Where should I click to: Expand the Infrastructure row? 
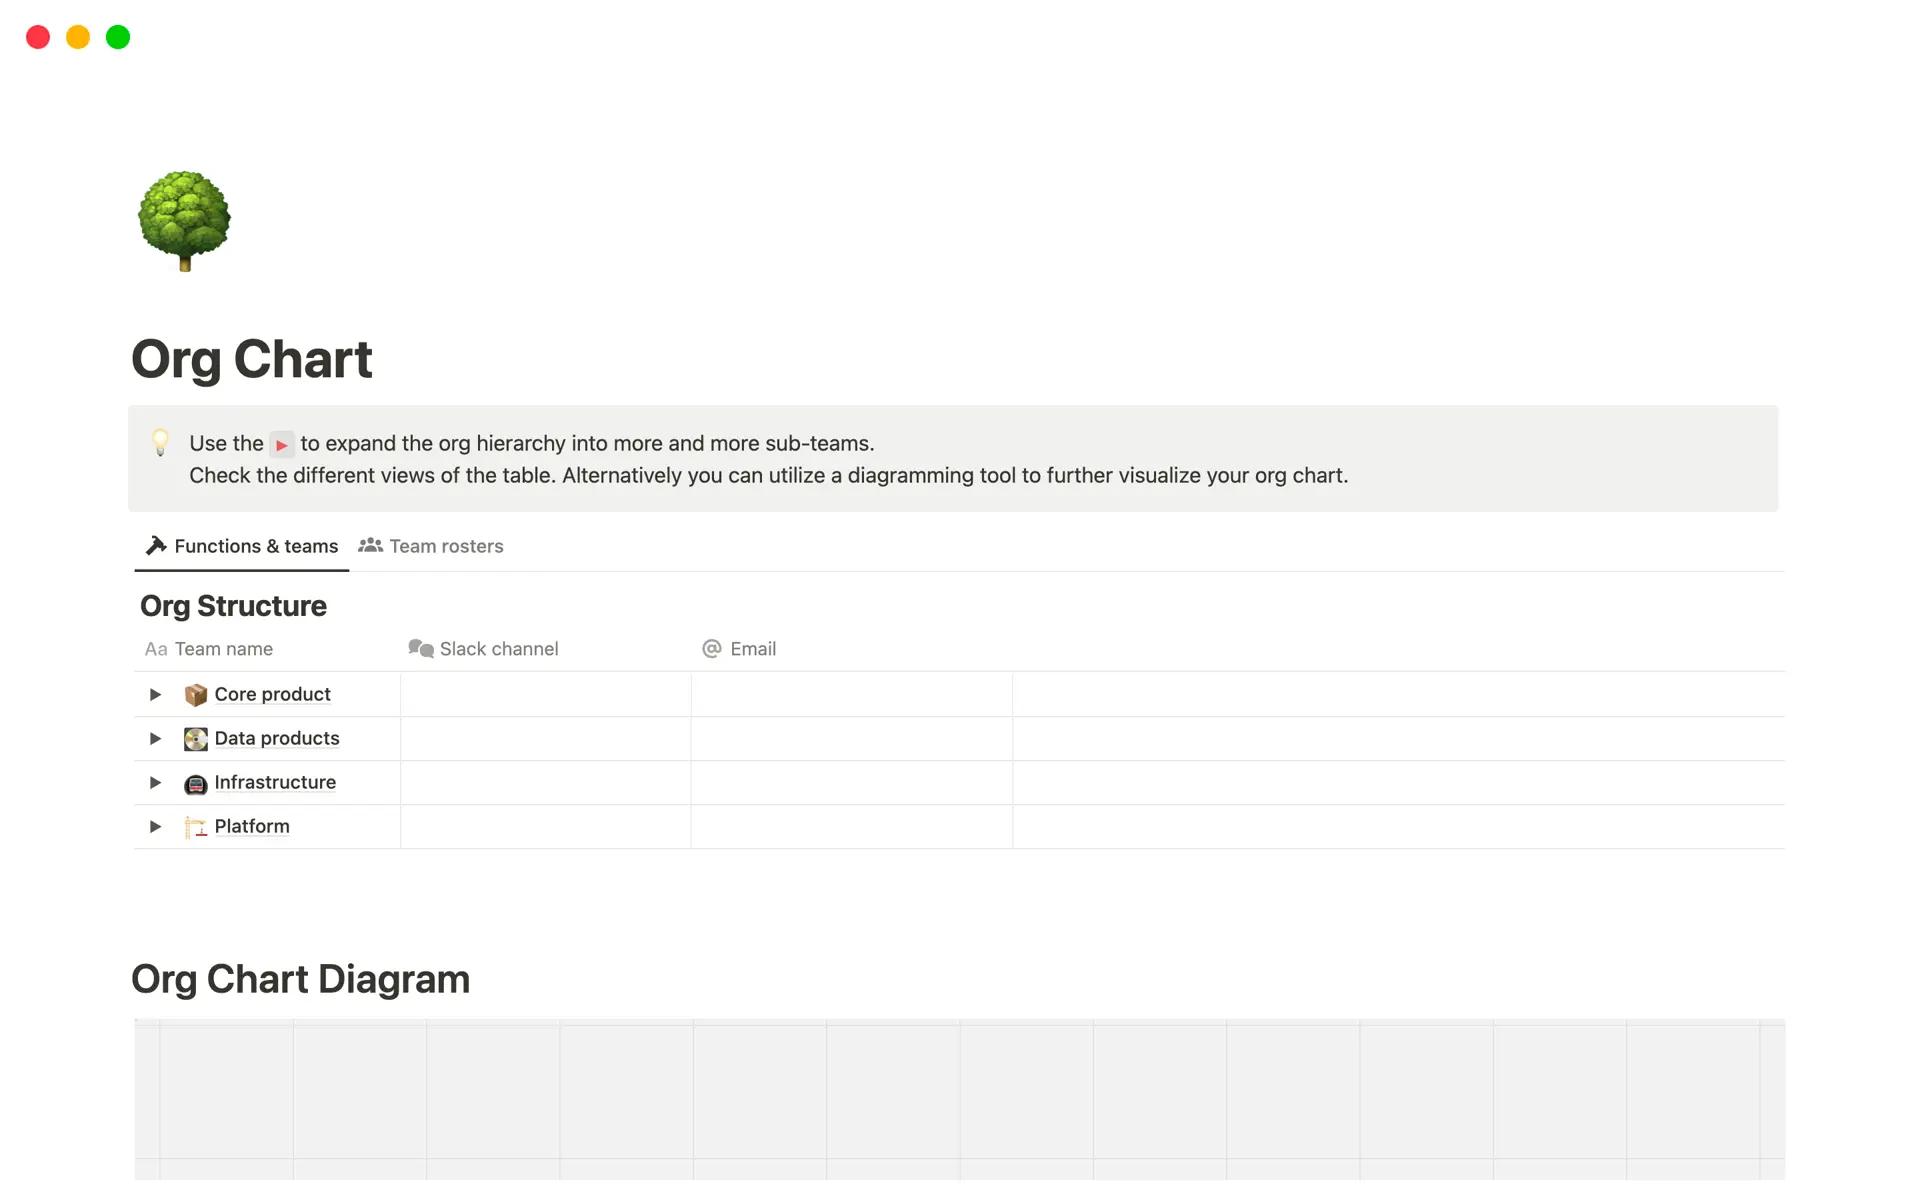point(155,782)
